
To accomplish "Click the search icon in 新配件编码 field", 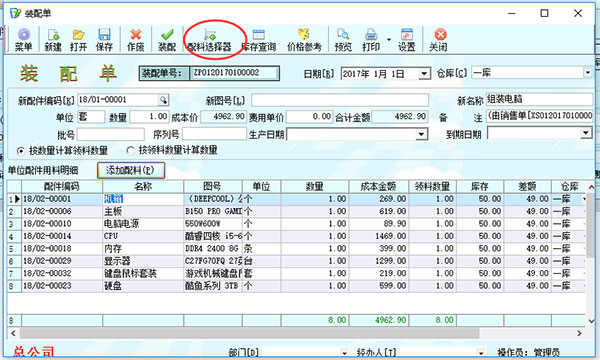I will pos(163,100).
